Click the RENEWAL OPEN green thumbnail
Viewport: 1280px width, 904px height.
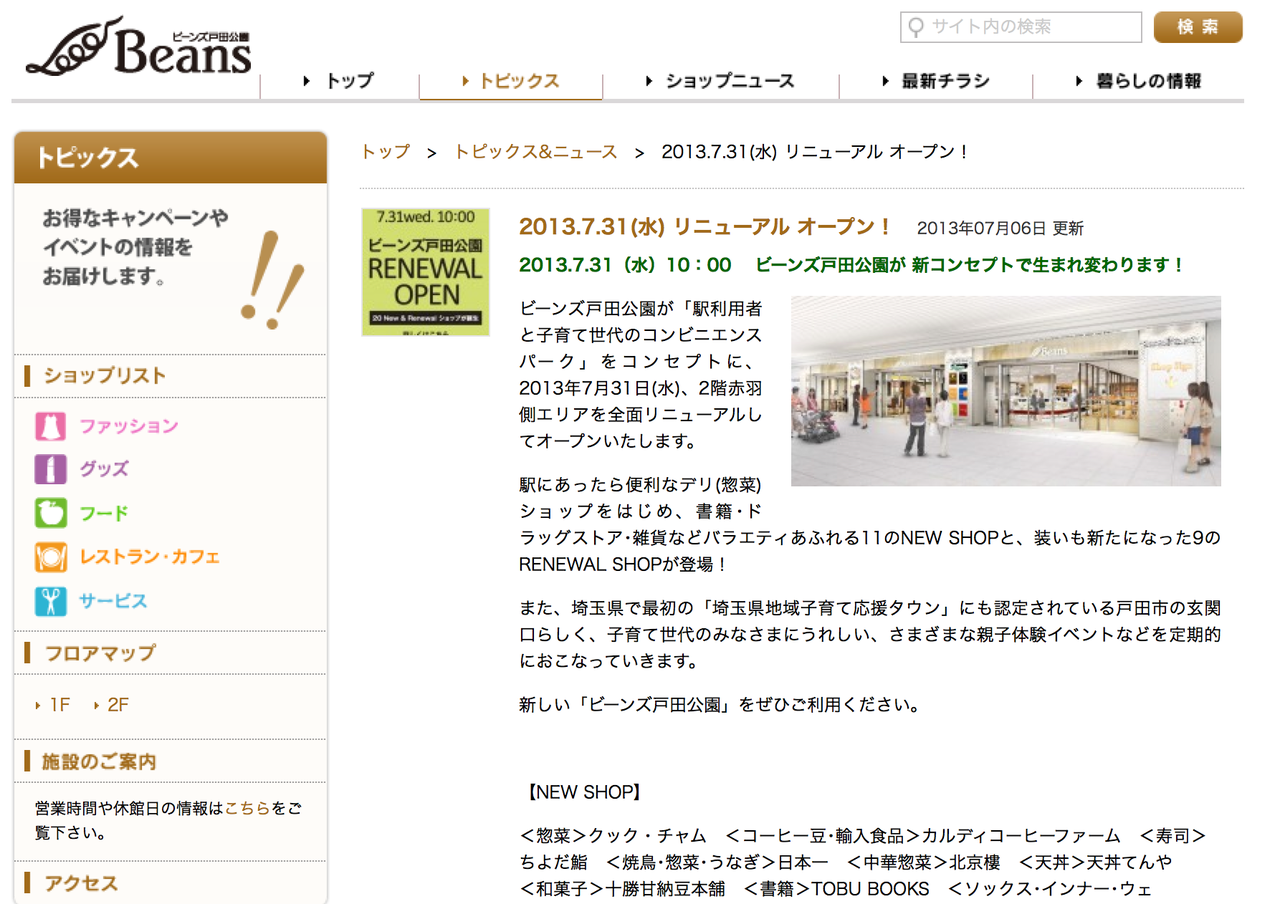pos(425,272)
